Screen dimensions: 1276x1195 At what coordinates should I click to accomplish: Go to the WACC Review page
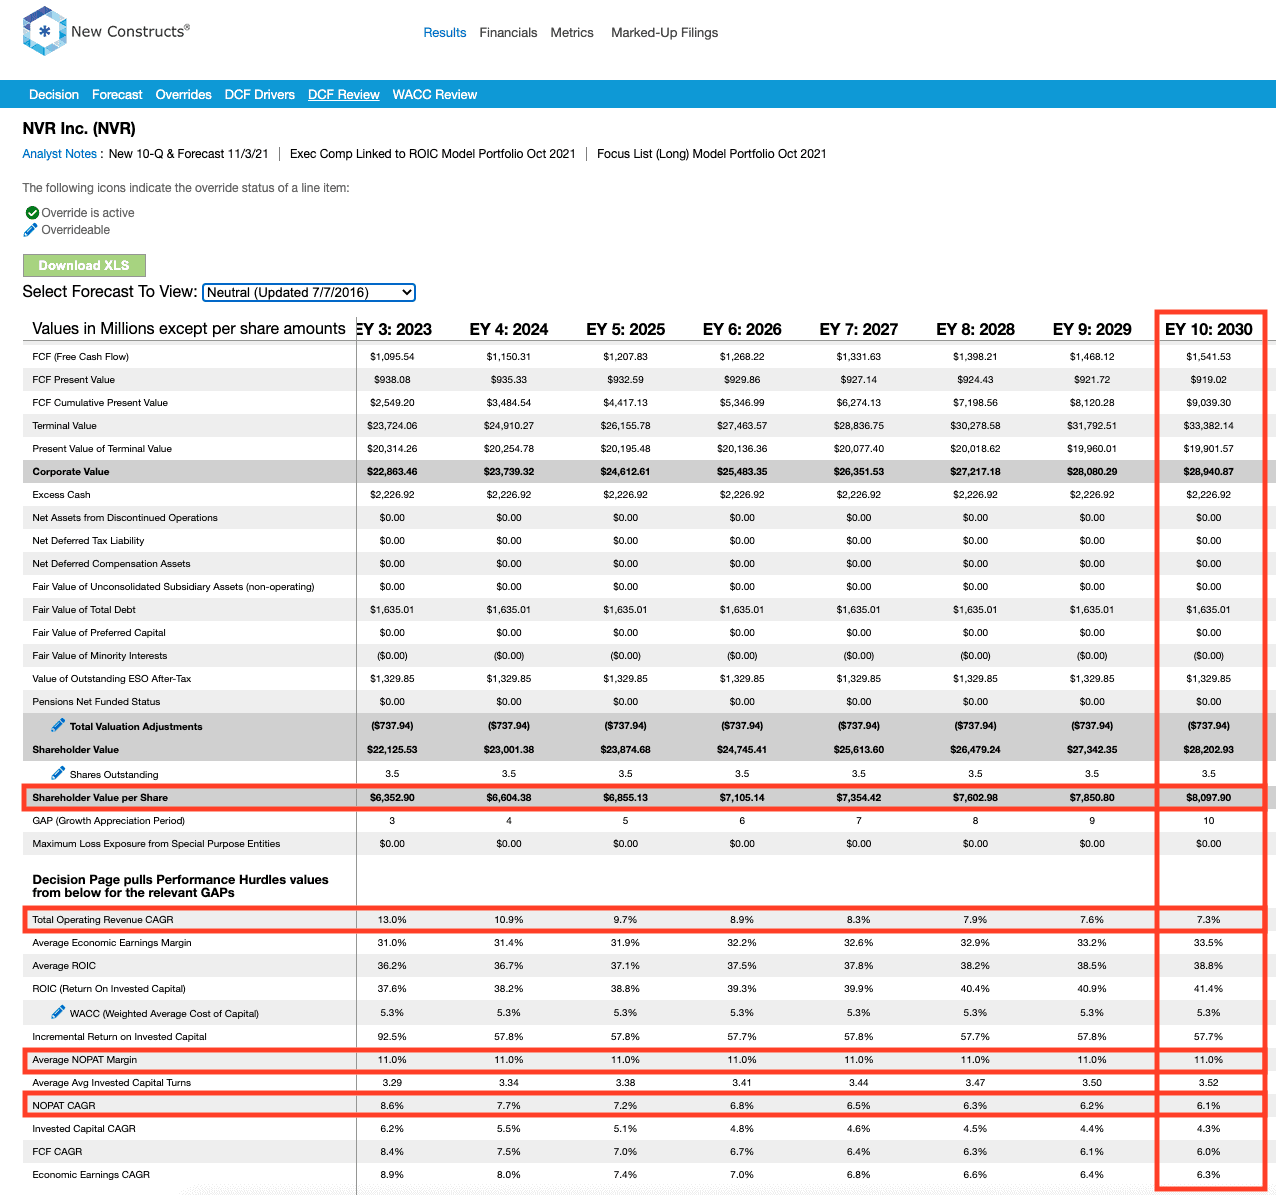click(435, 95)
